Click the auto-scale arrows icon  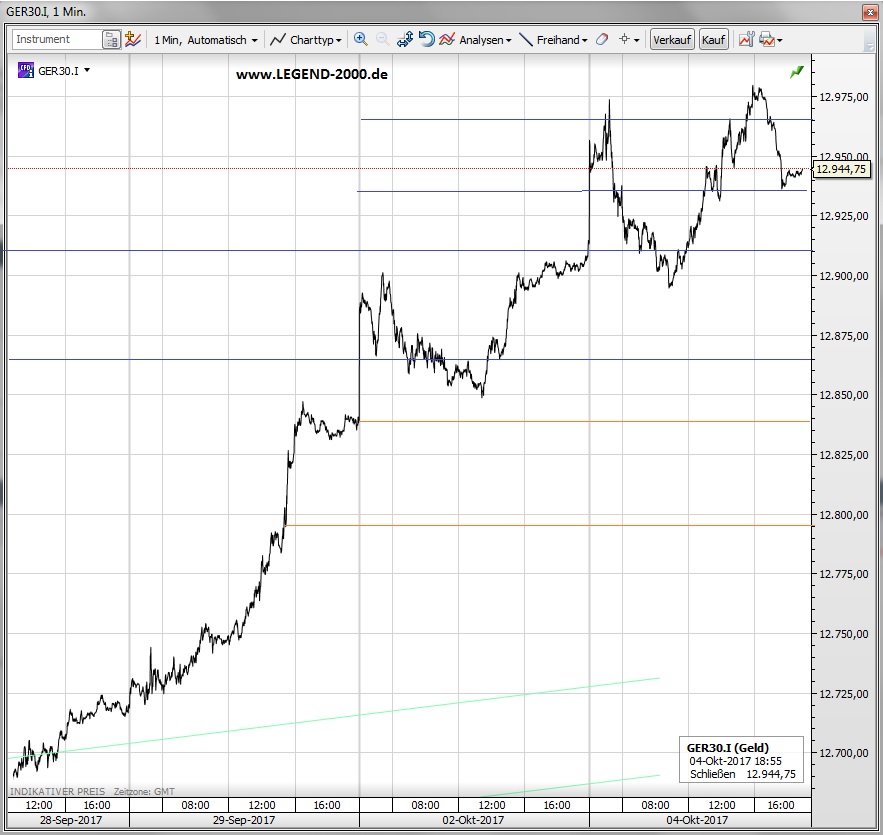(x=404, y=39)
